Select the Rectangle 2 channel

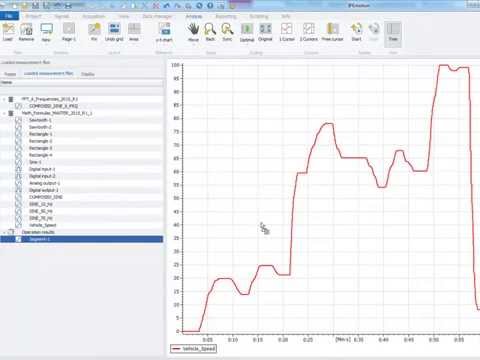40,141
